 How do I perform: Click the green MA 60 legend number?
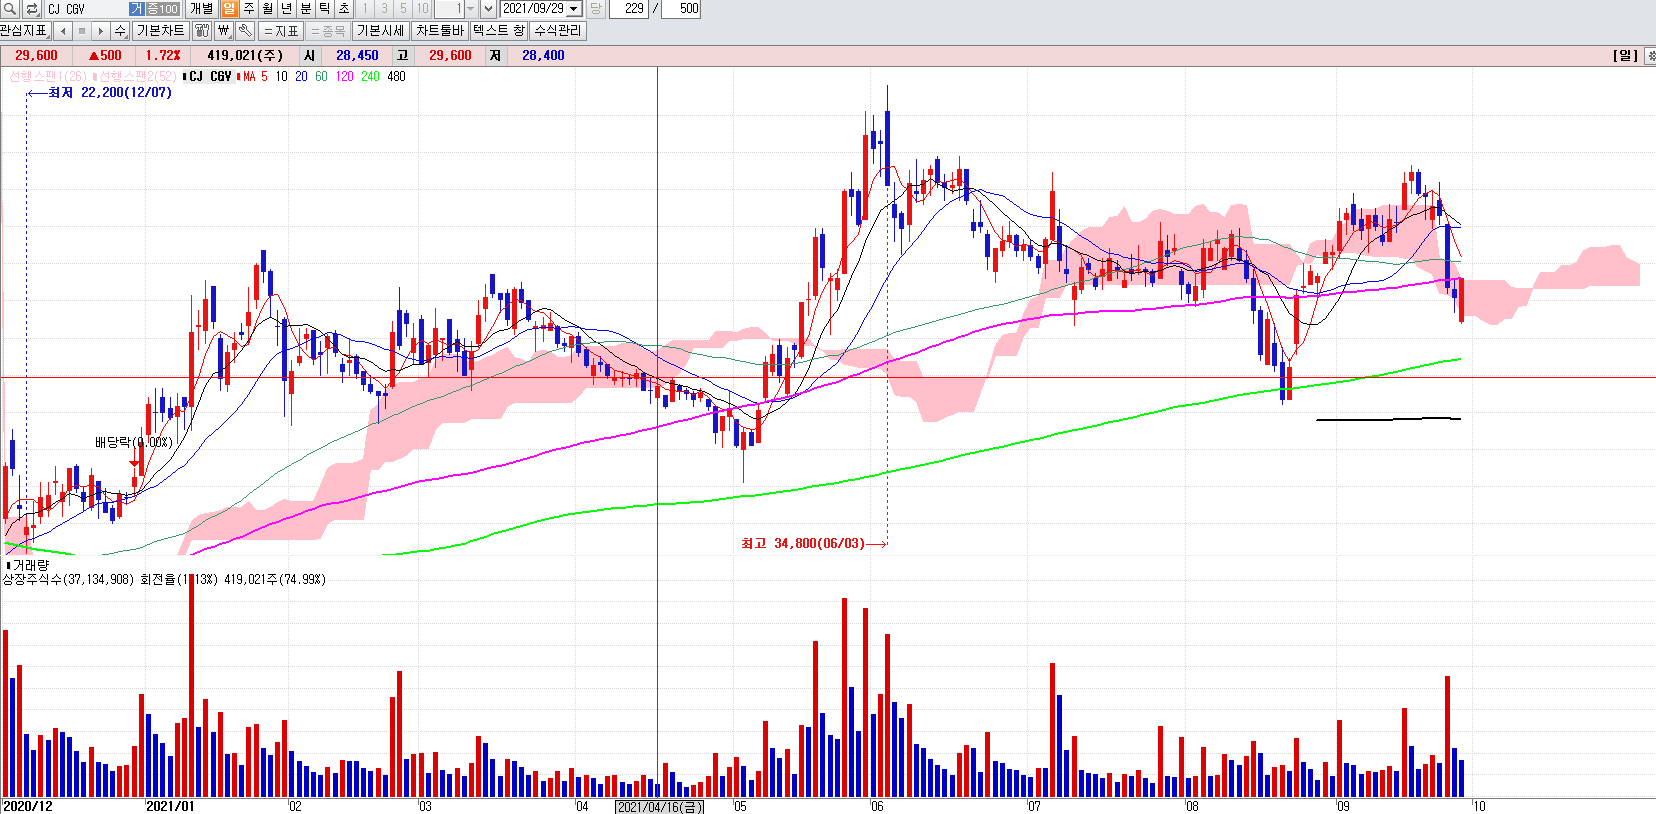[321, 76]
